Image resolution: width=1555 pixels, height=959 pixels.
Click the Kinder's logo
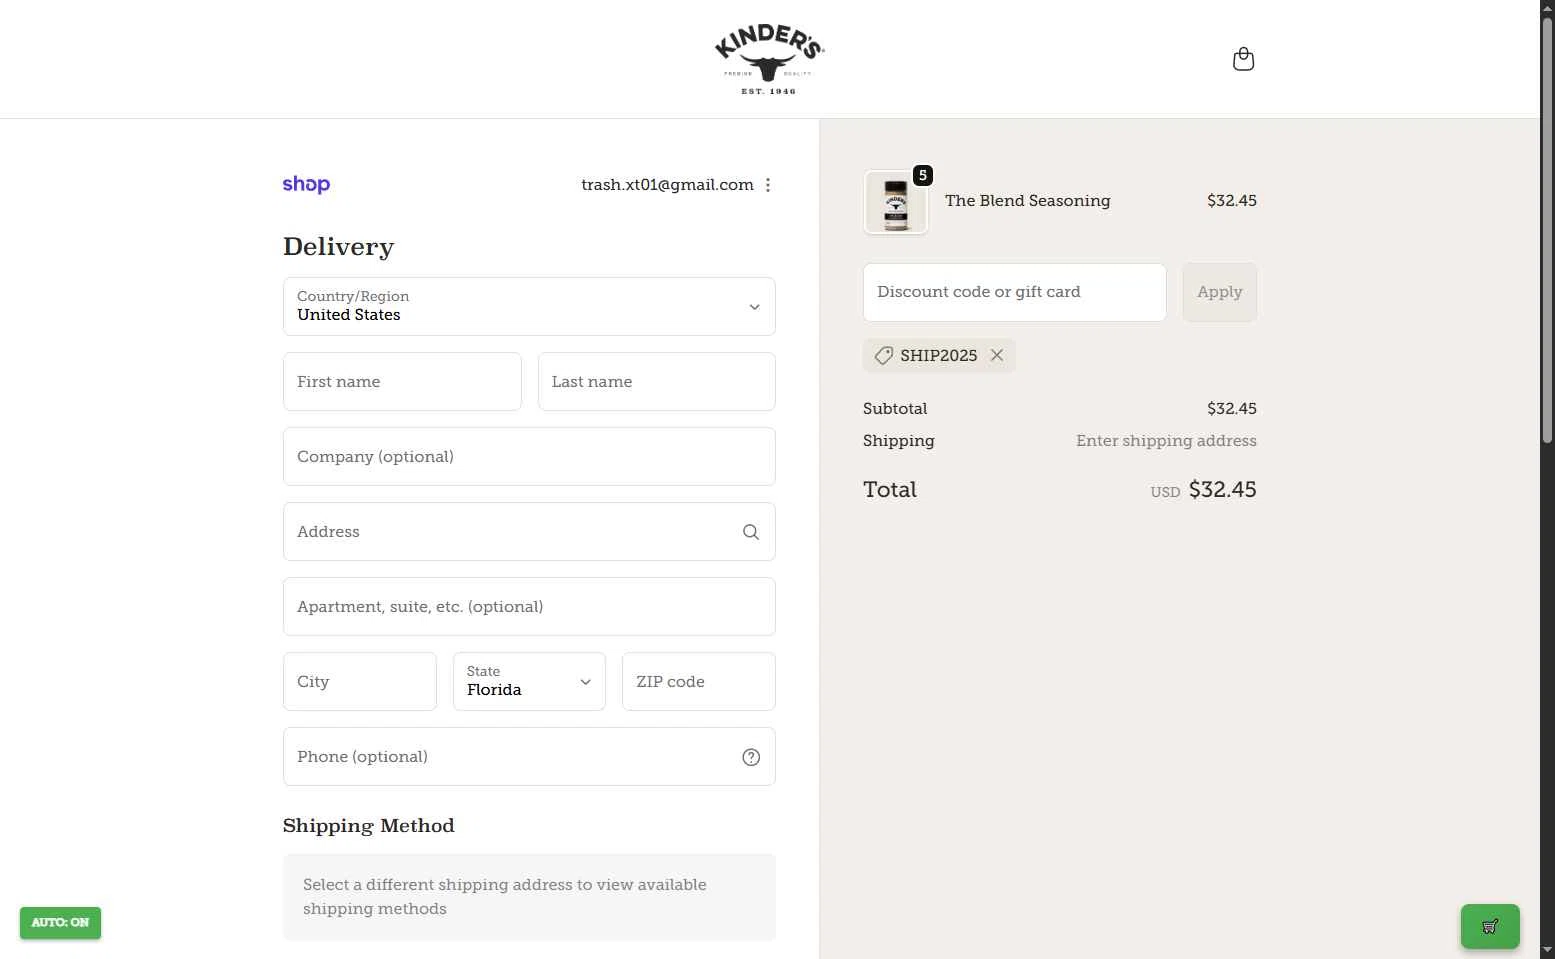point(769,59)
